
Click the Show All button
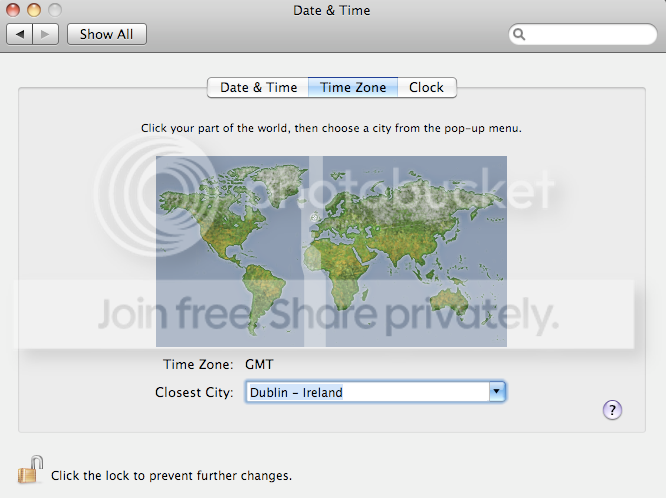pyautogui.click(x=107, y=34)
